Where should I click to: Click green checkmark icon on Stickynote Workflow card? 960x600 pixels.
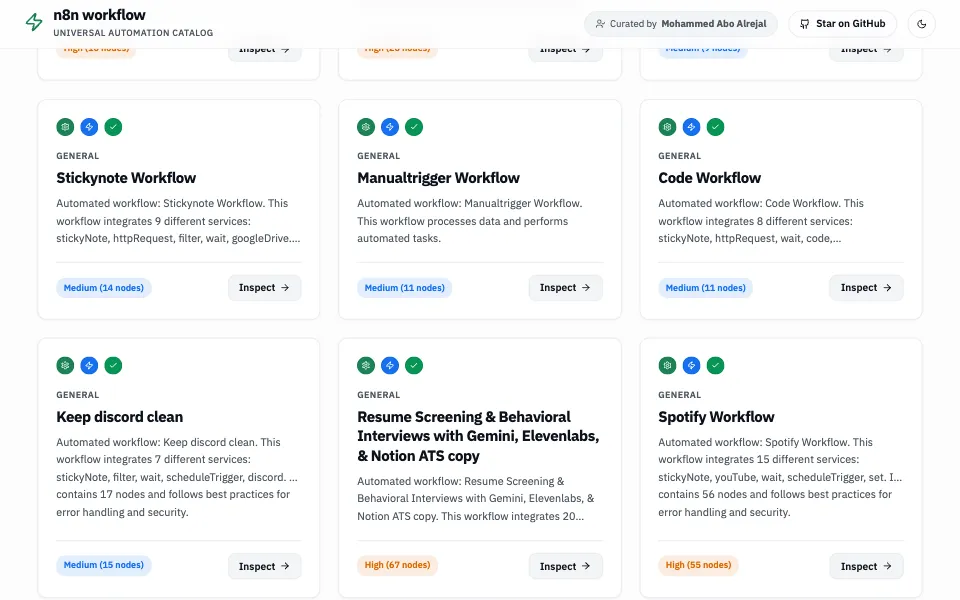[x=113, y=127]
